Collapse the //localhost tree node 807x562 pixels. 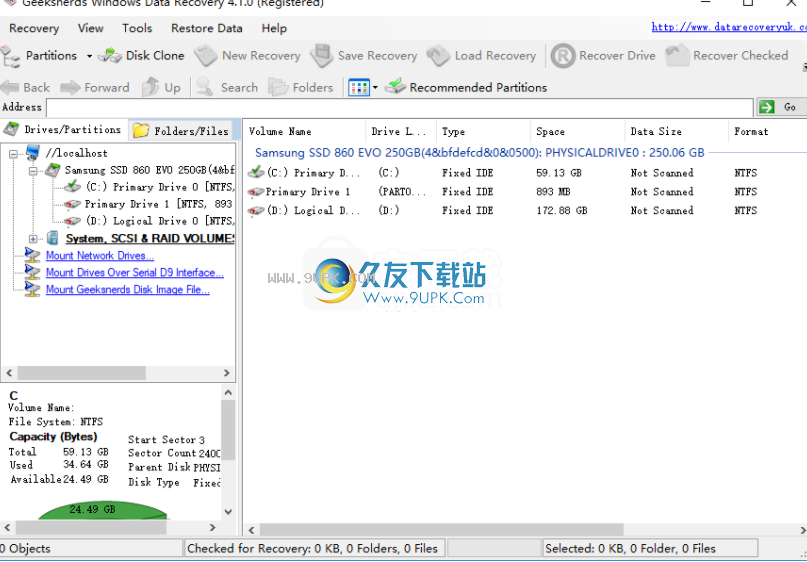(14, 153)
